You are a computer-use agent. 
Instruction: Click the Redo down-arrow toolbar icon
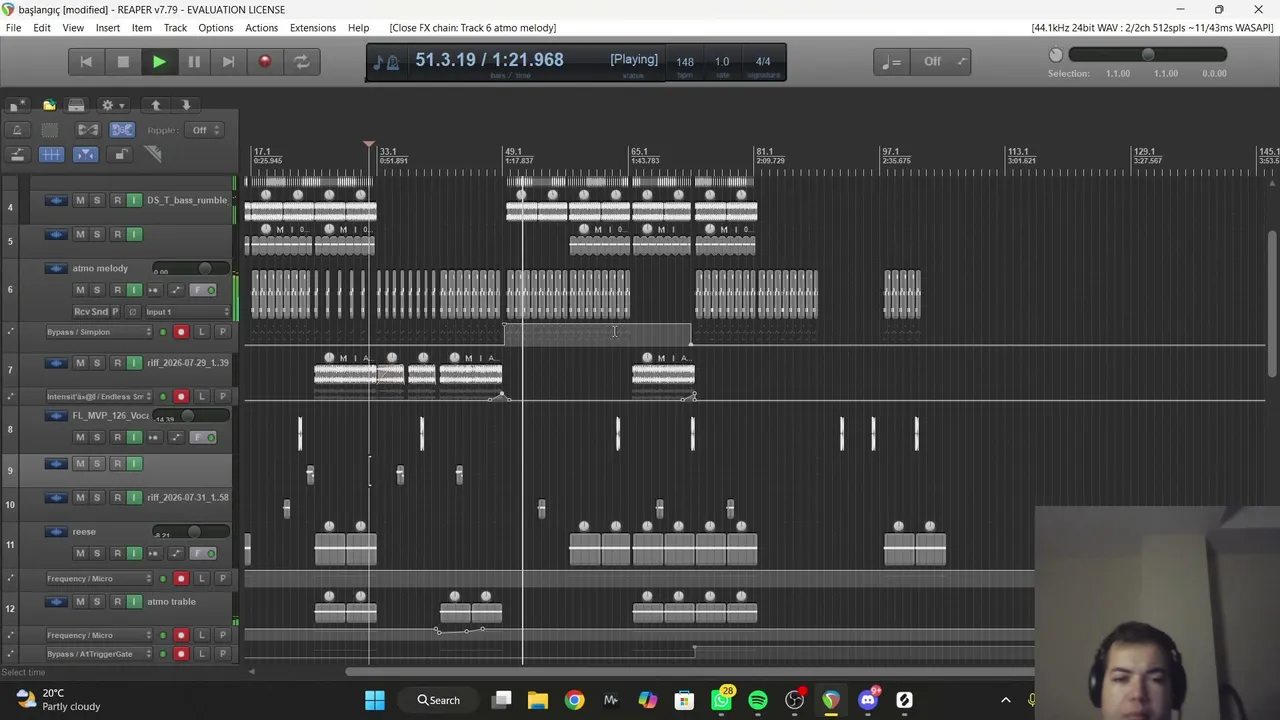pyautogui.click(x=186, y=105)
